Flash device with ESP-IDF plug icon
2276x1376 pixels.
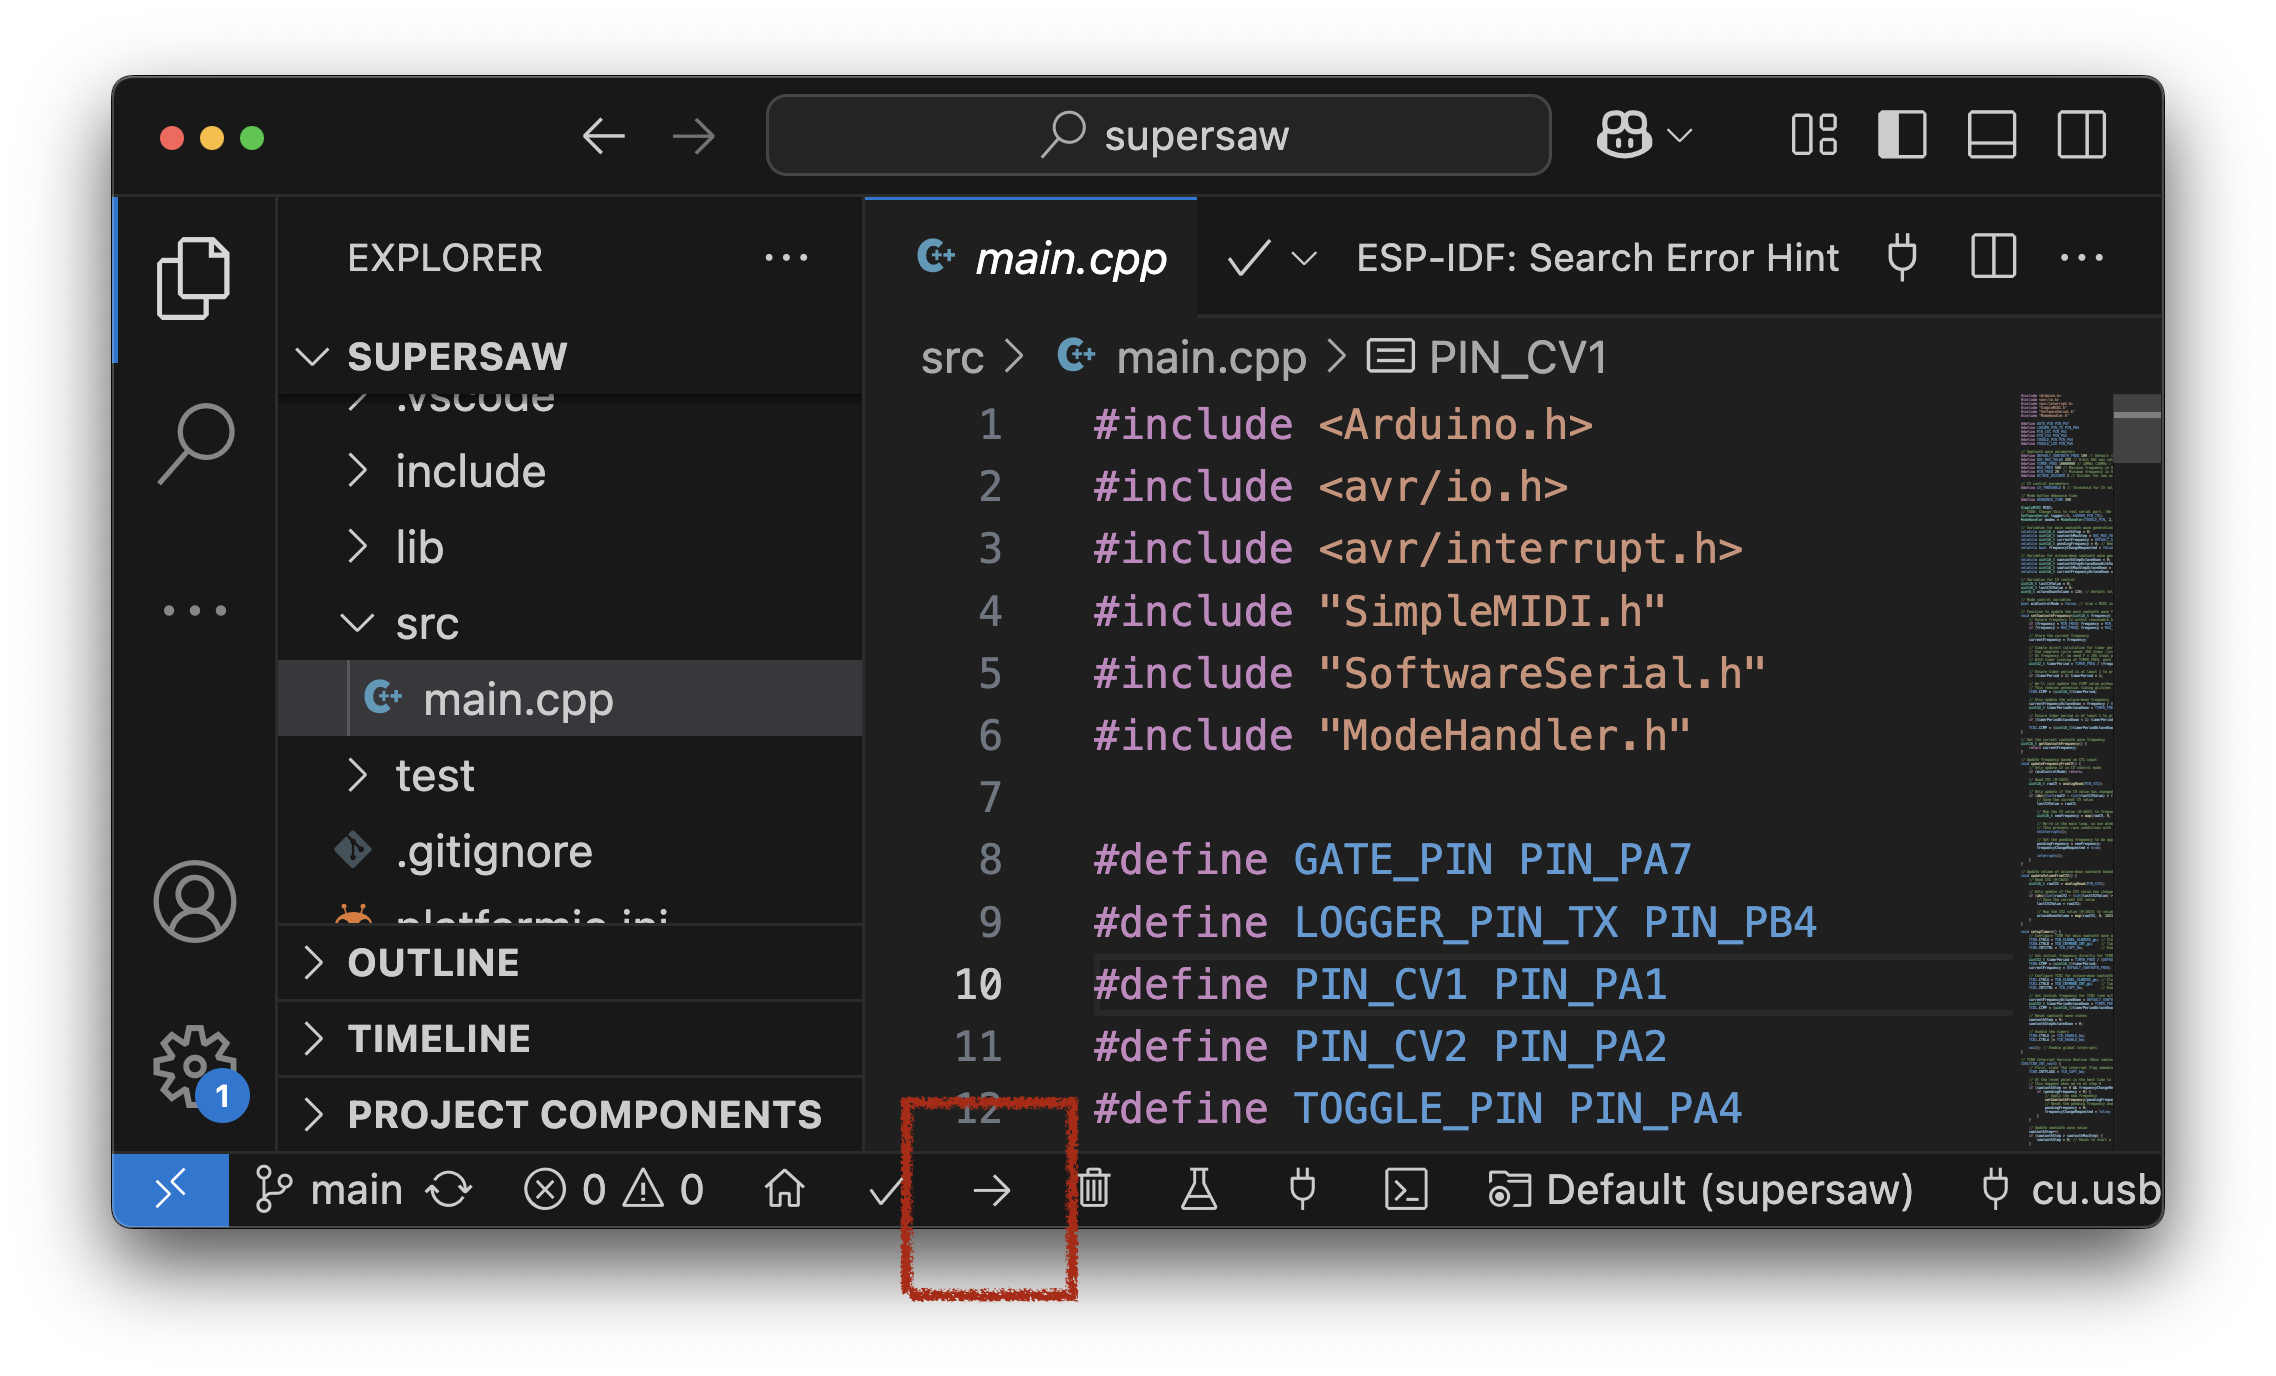coord(1901,257)
